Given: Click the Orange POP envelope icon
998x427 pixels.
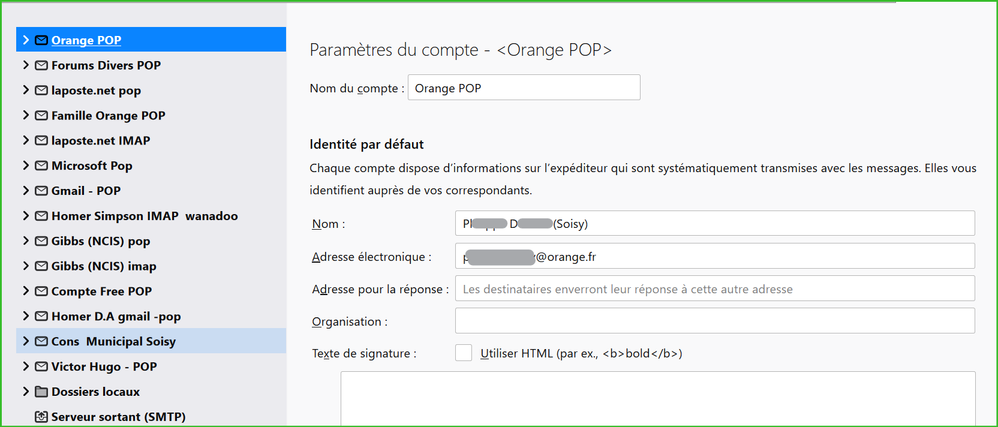Looking at the screenshot, I should point(41,40).
